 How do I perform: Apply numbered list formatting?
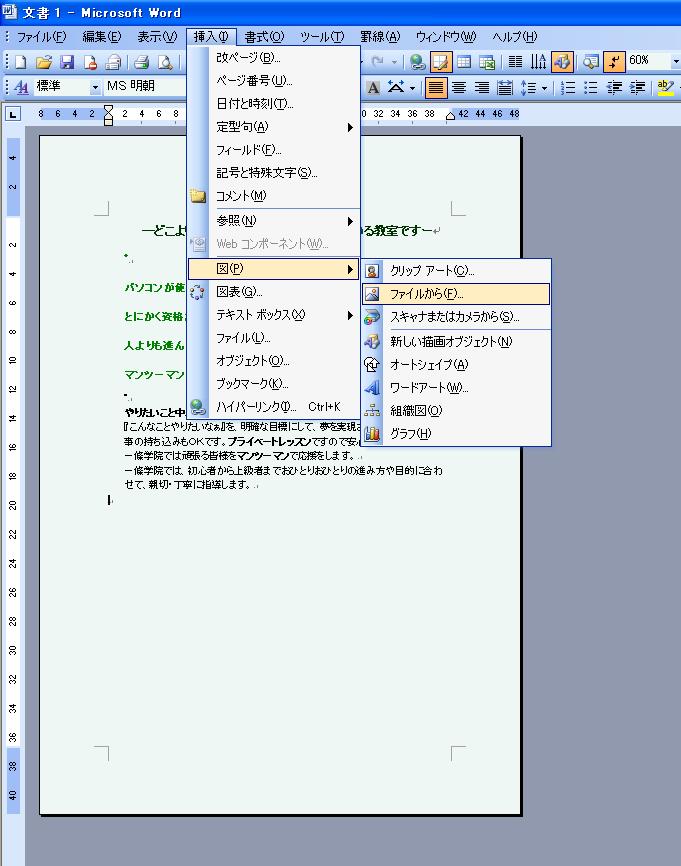(x=567, y=87)
